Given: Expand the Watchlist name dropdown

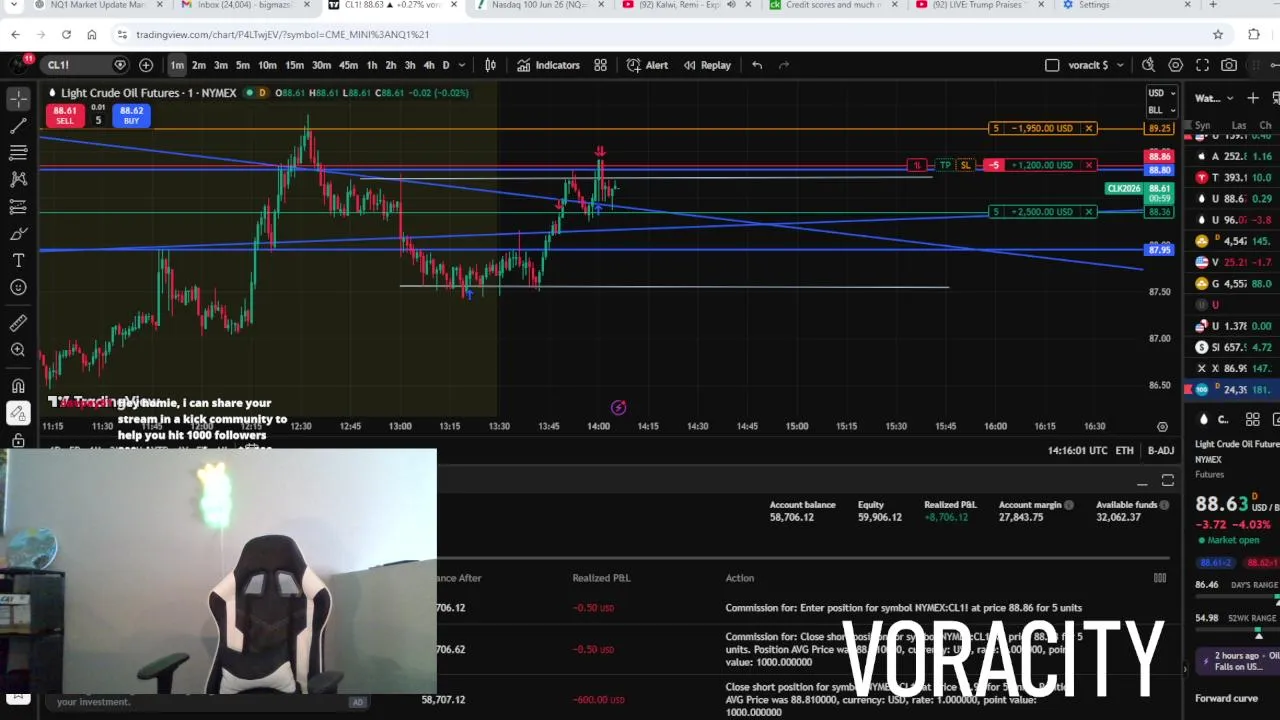Looking at the screenshot, I should pyautogui.click(x=1214, y=98).
